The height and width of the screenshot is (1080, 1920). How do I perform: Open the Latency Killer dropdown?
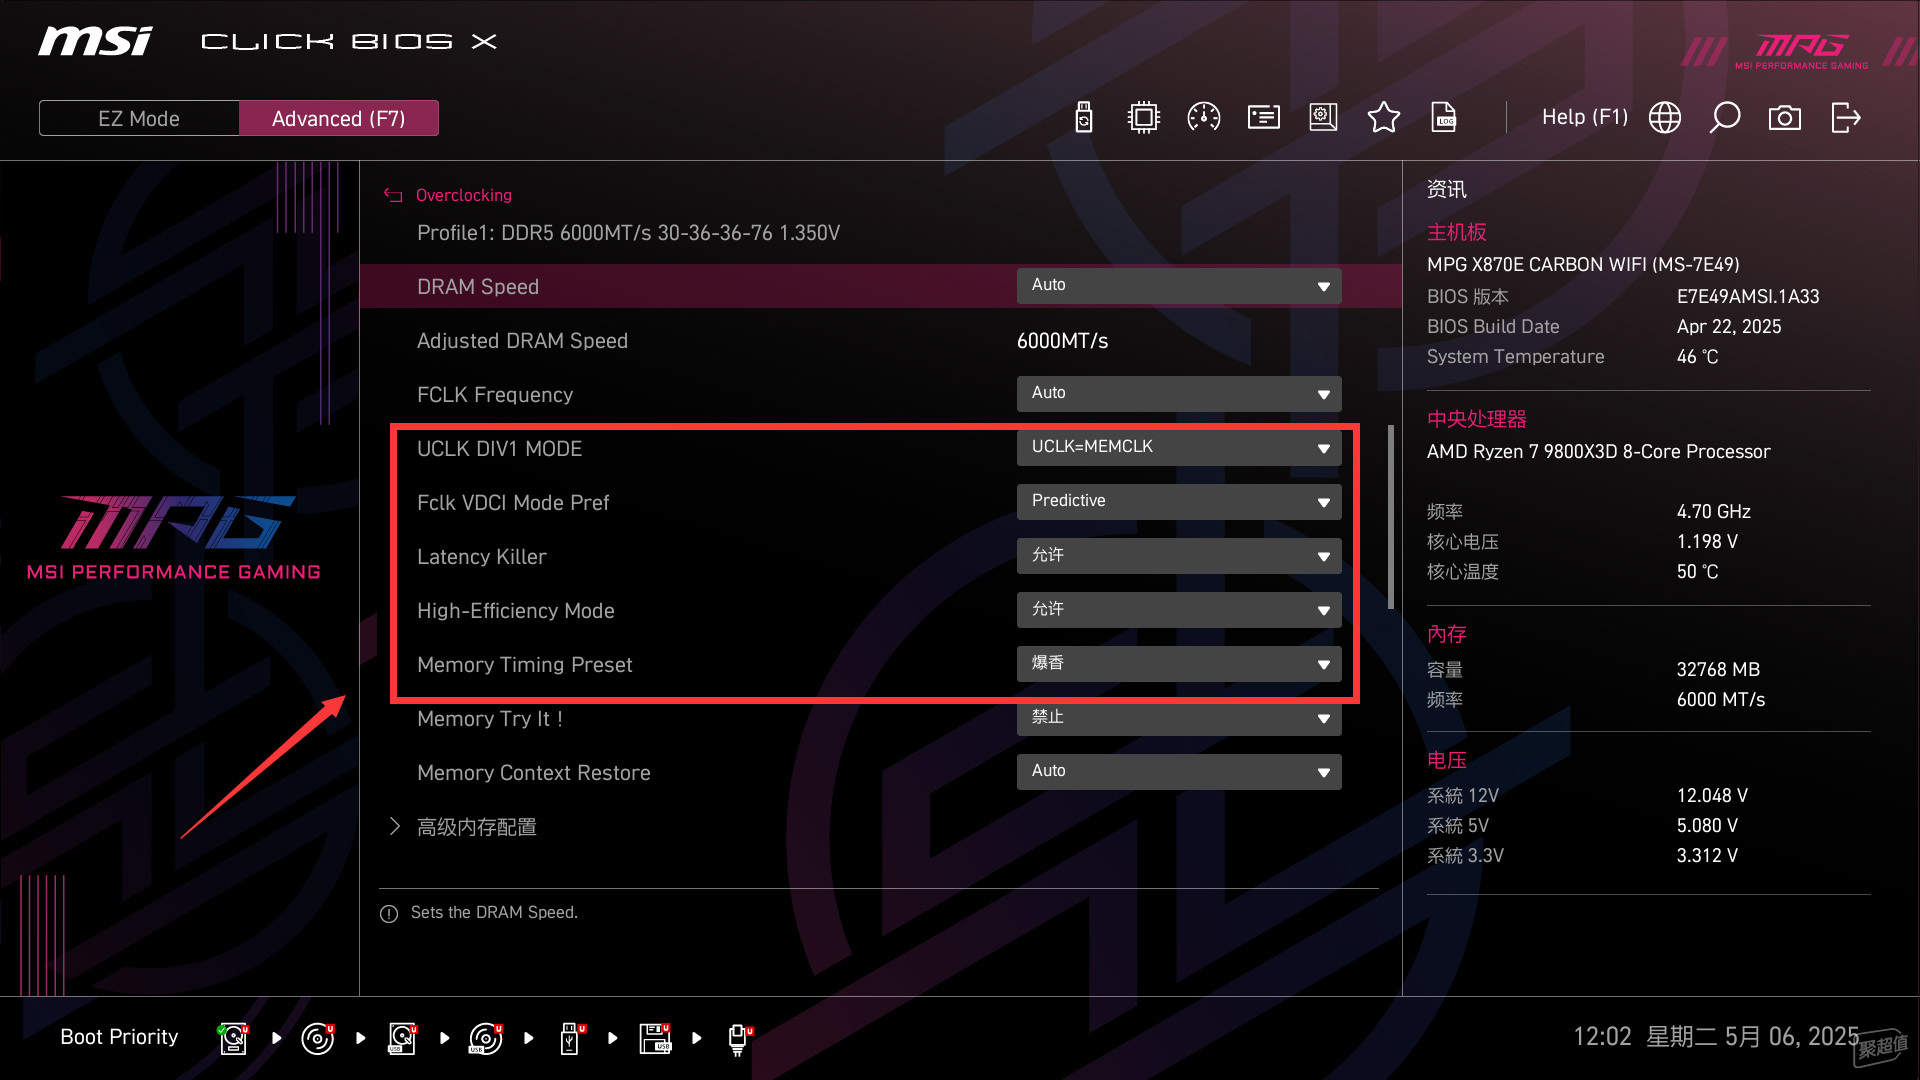[x=1179, y=556]
